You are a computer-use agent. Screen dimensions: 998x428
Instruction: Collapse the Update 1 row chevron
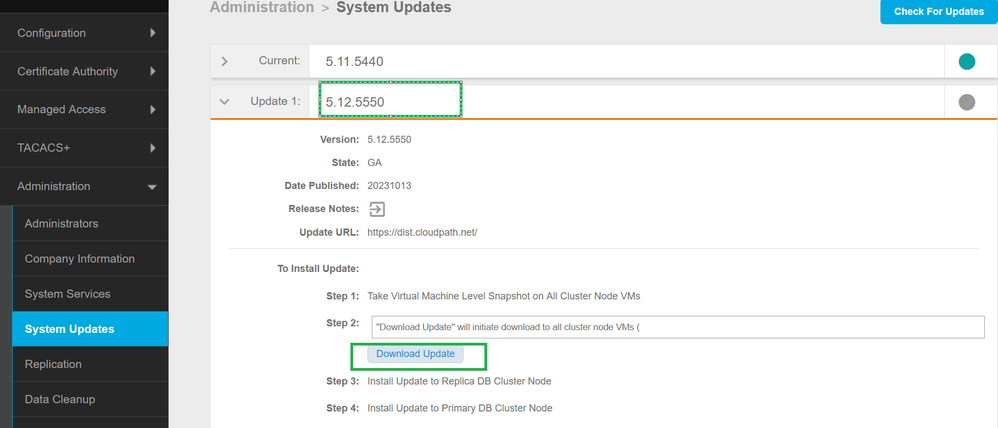click(x=225, y=102)
